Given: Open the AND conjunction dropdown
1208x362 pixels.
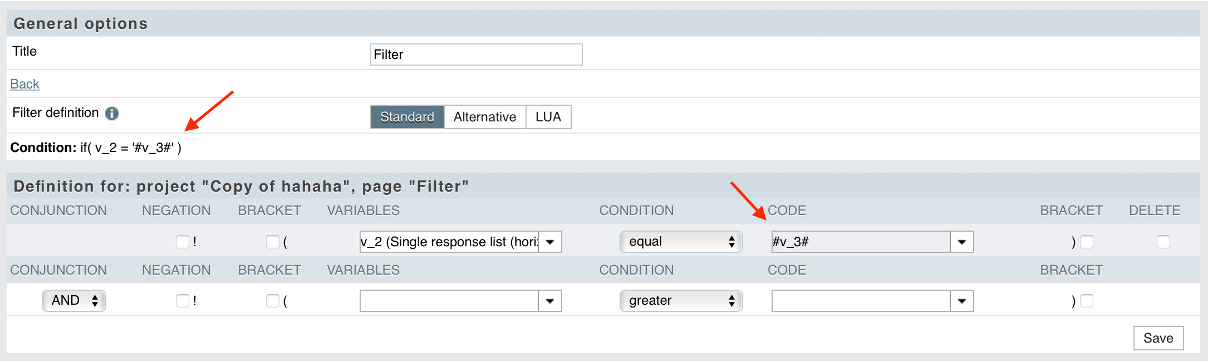Looking at the screenshot, I should (x=74, y=300).
